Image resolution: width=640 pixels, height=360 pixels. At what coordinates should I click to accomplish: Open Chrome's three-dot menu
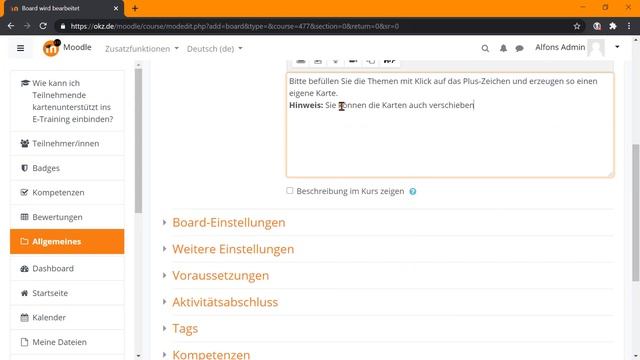coord(629,26)
